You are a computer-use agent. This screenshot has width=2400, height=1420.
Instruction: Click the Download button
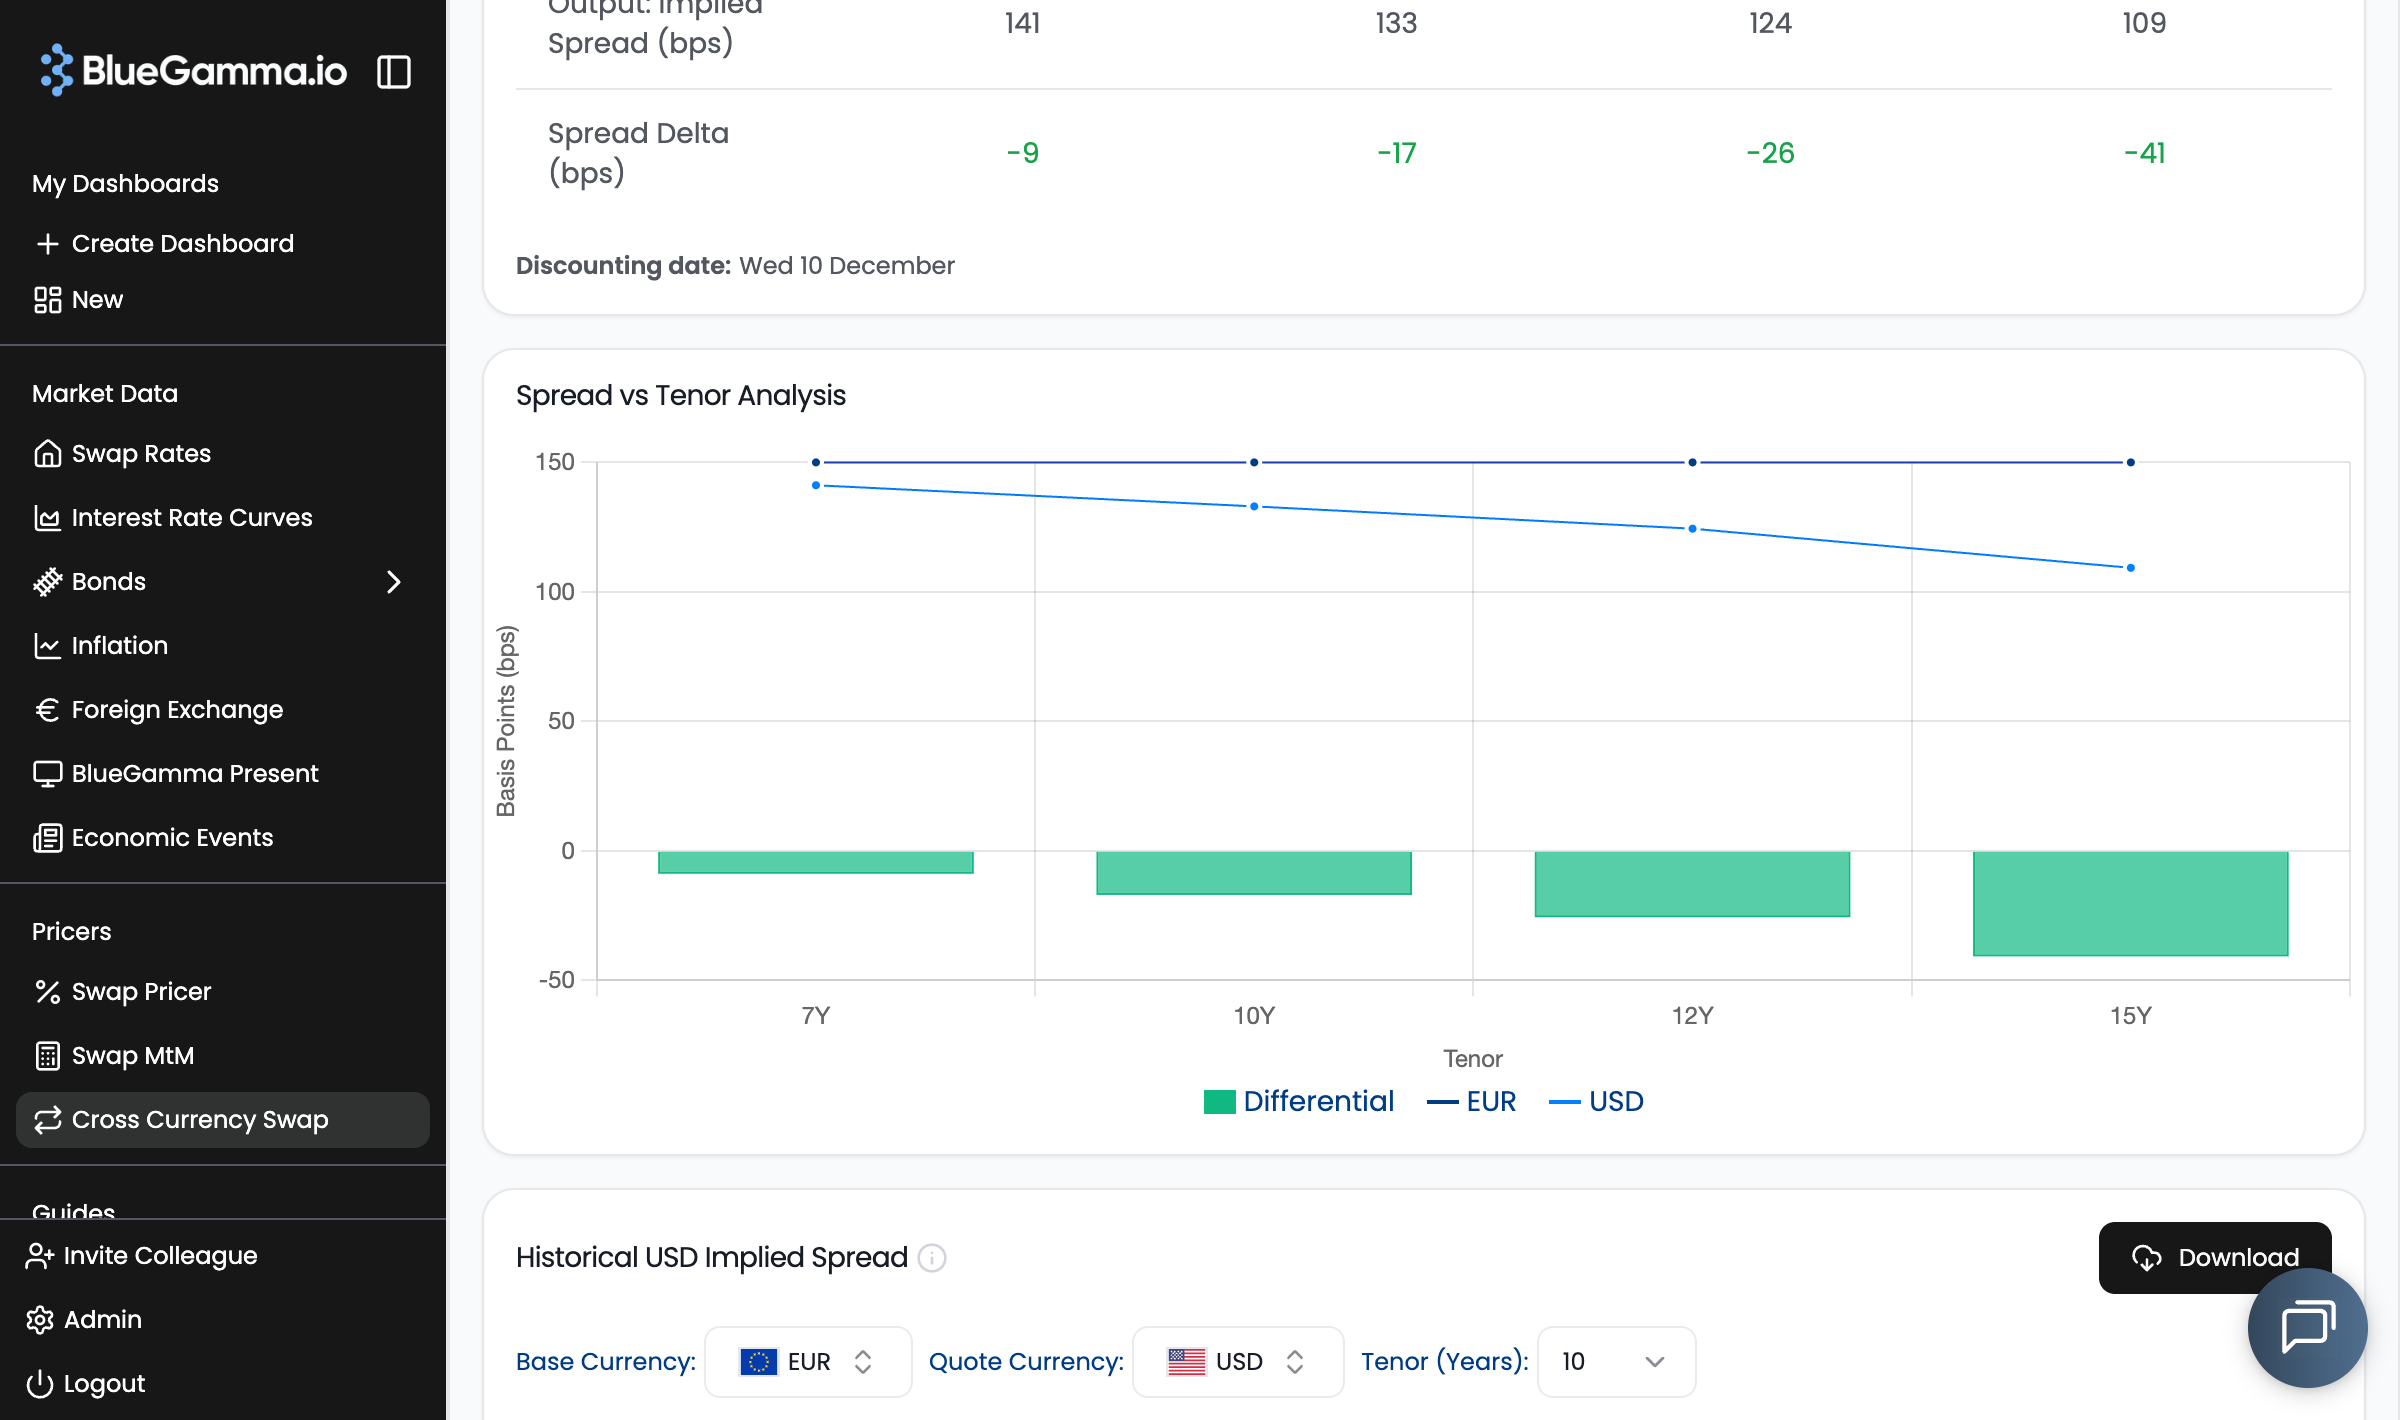pyautogui.click(x=2214, y=1257)
